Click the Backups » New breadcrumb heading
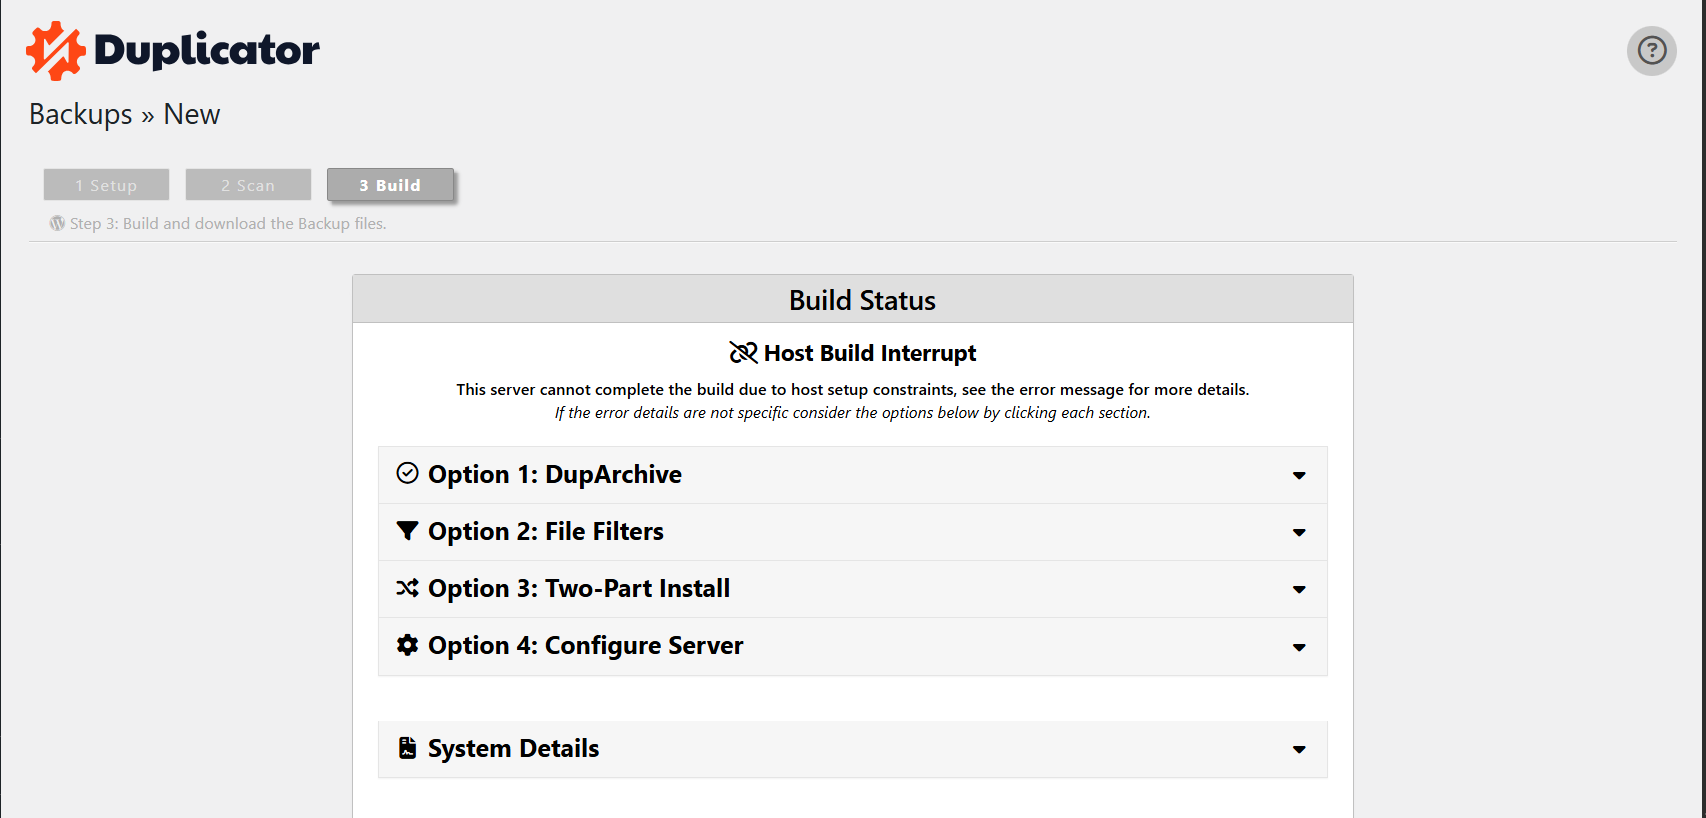The width and height of the screenshot is (1706, 818). click(125, 114)
